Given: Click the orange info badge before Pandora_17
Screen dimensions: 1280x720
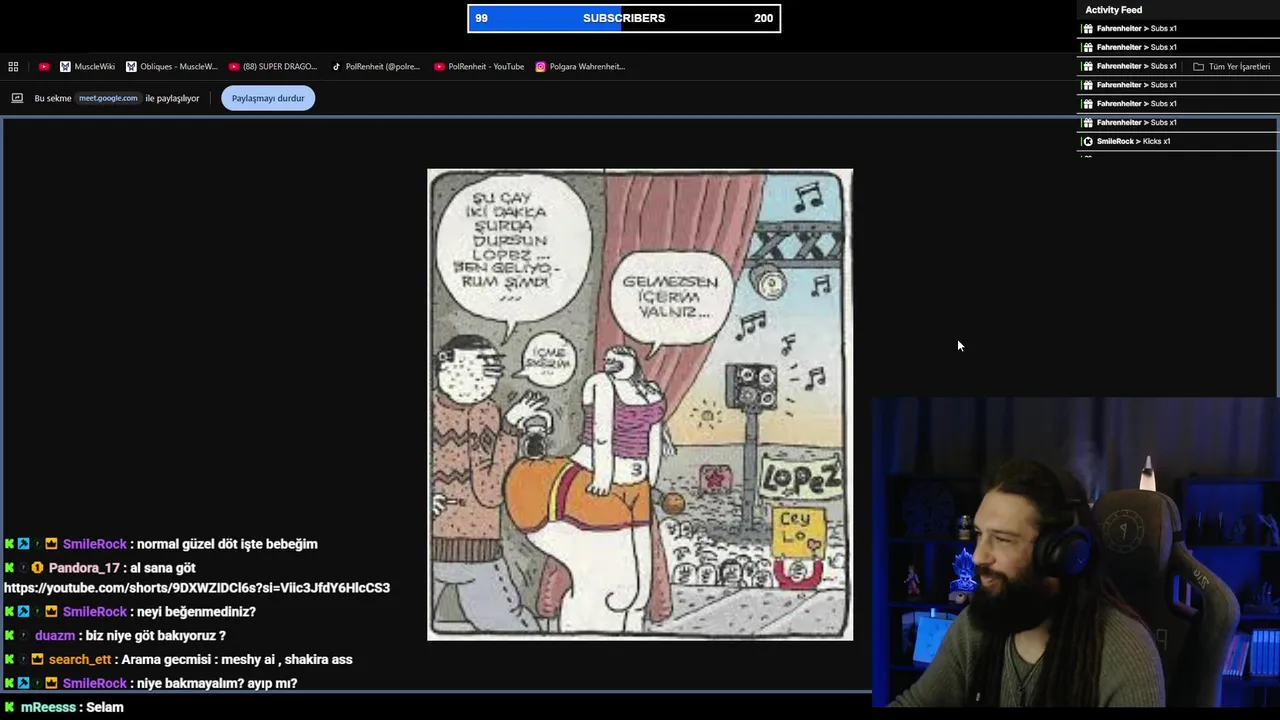Looking at the screenshot, I should click(37, 568).
